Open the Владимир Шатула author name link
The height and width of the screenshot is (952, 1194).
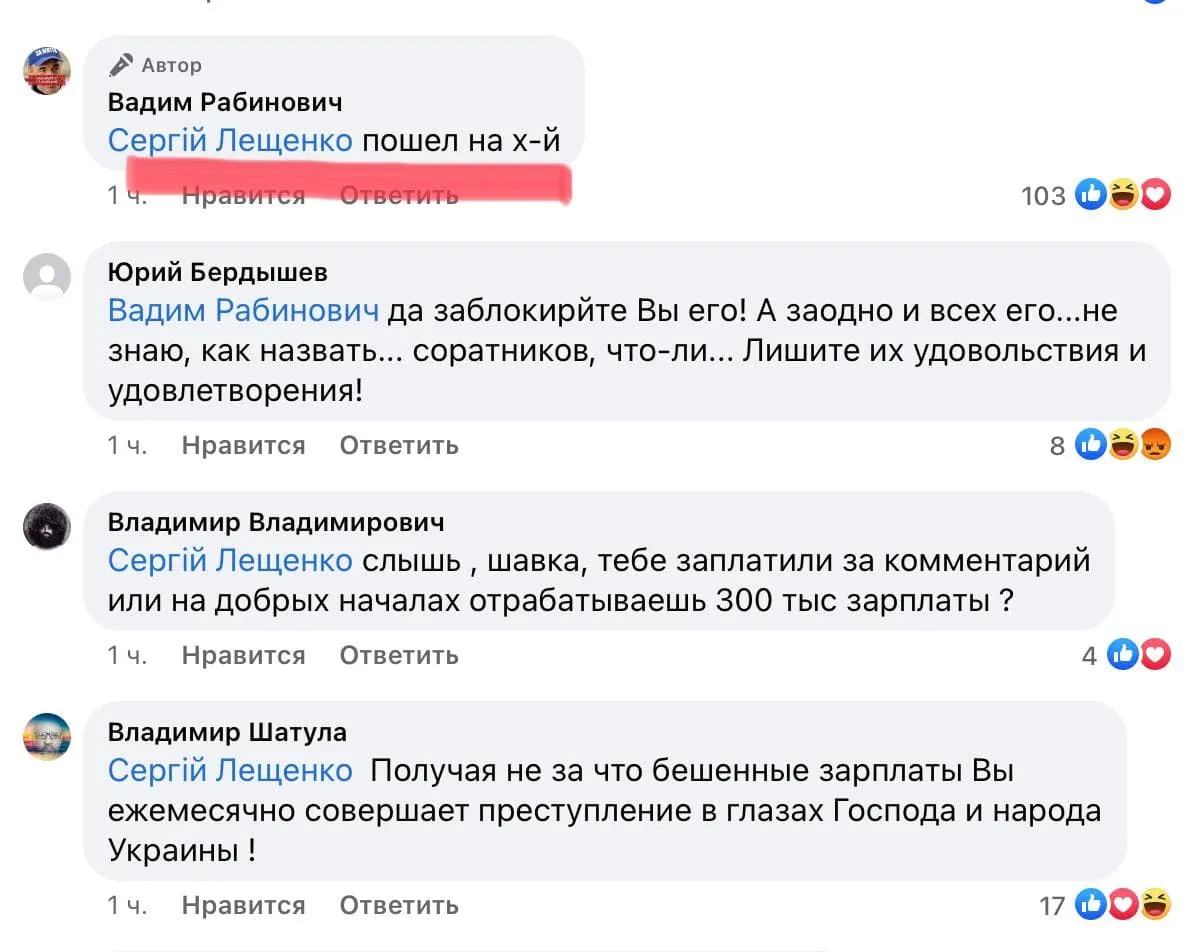(227, 732)
